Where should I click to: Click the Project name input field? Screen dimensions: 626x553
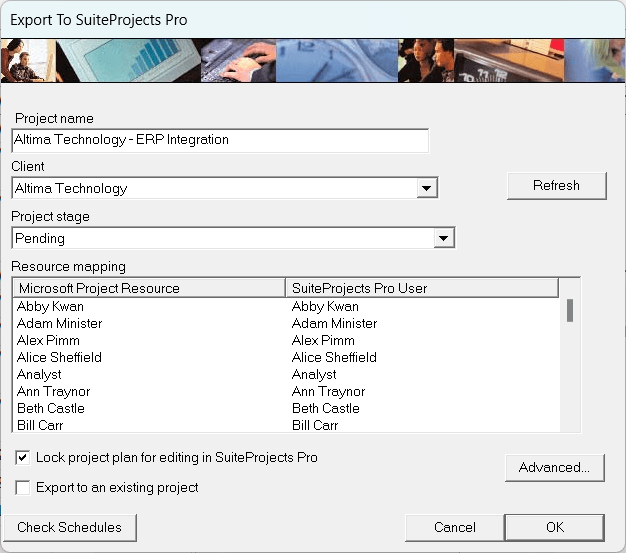point(220,140)
